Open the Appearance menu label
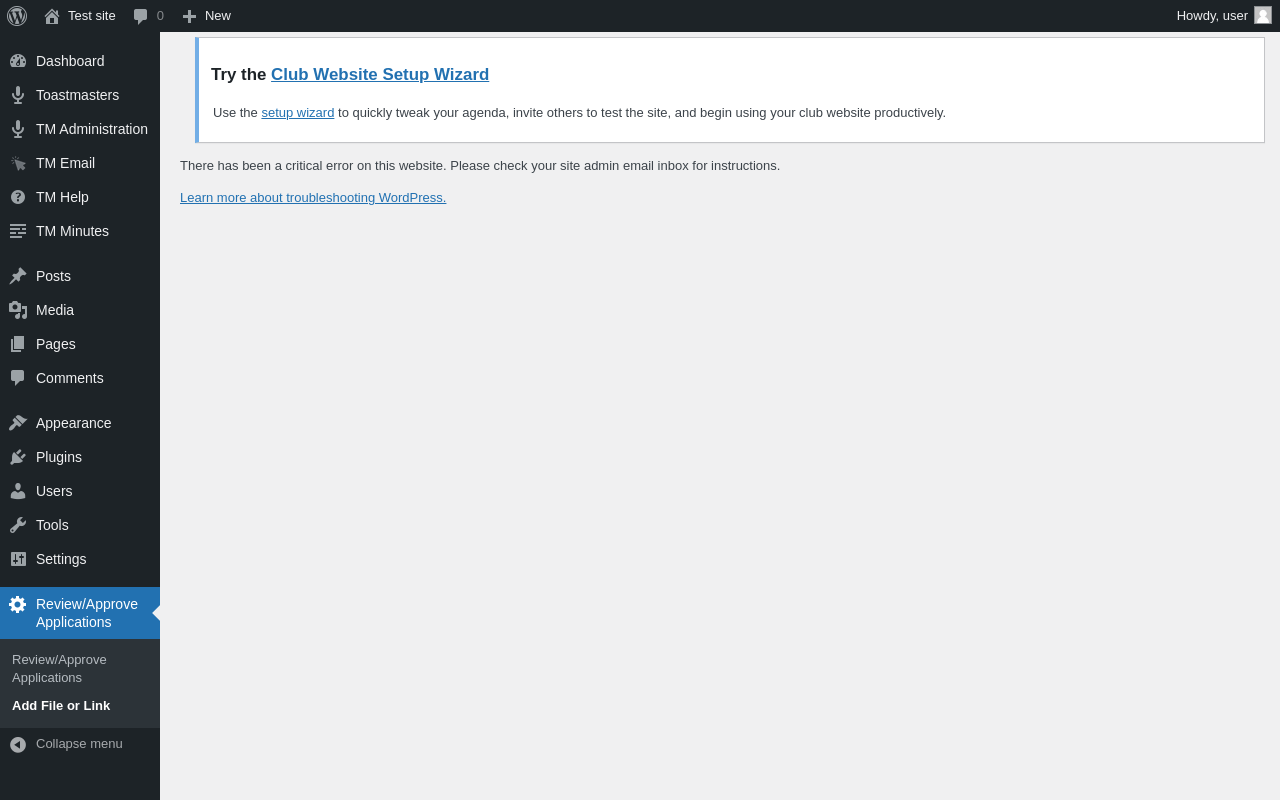 tap(74, 423)
